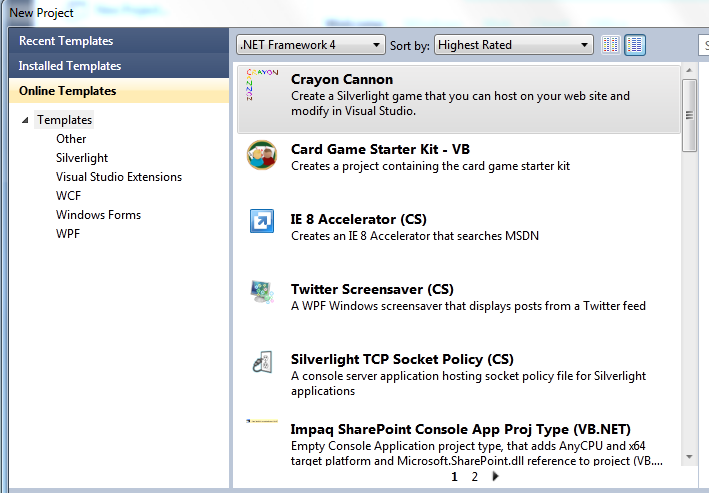Click the scrollbar down arrow
The width and height of the screenshot is (709, 493).
coord(689,457)
